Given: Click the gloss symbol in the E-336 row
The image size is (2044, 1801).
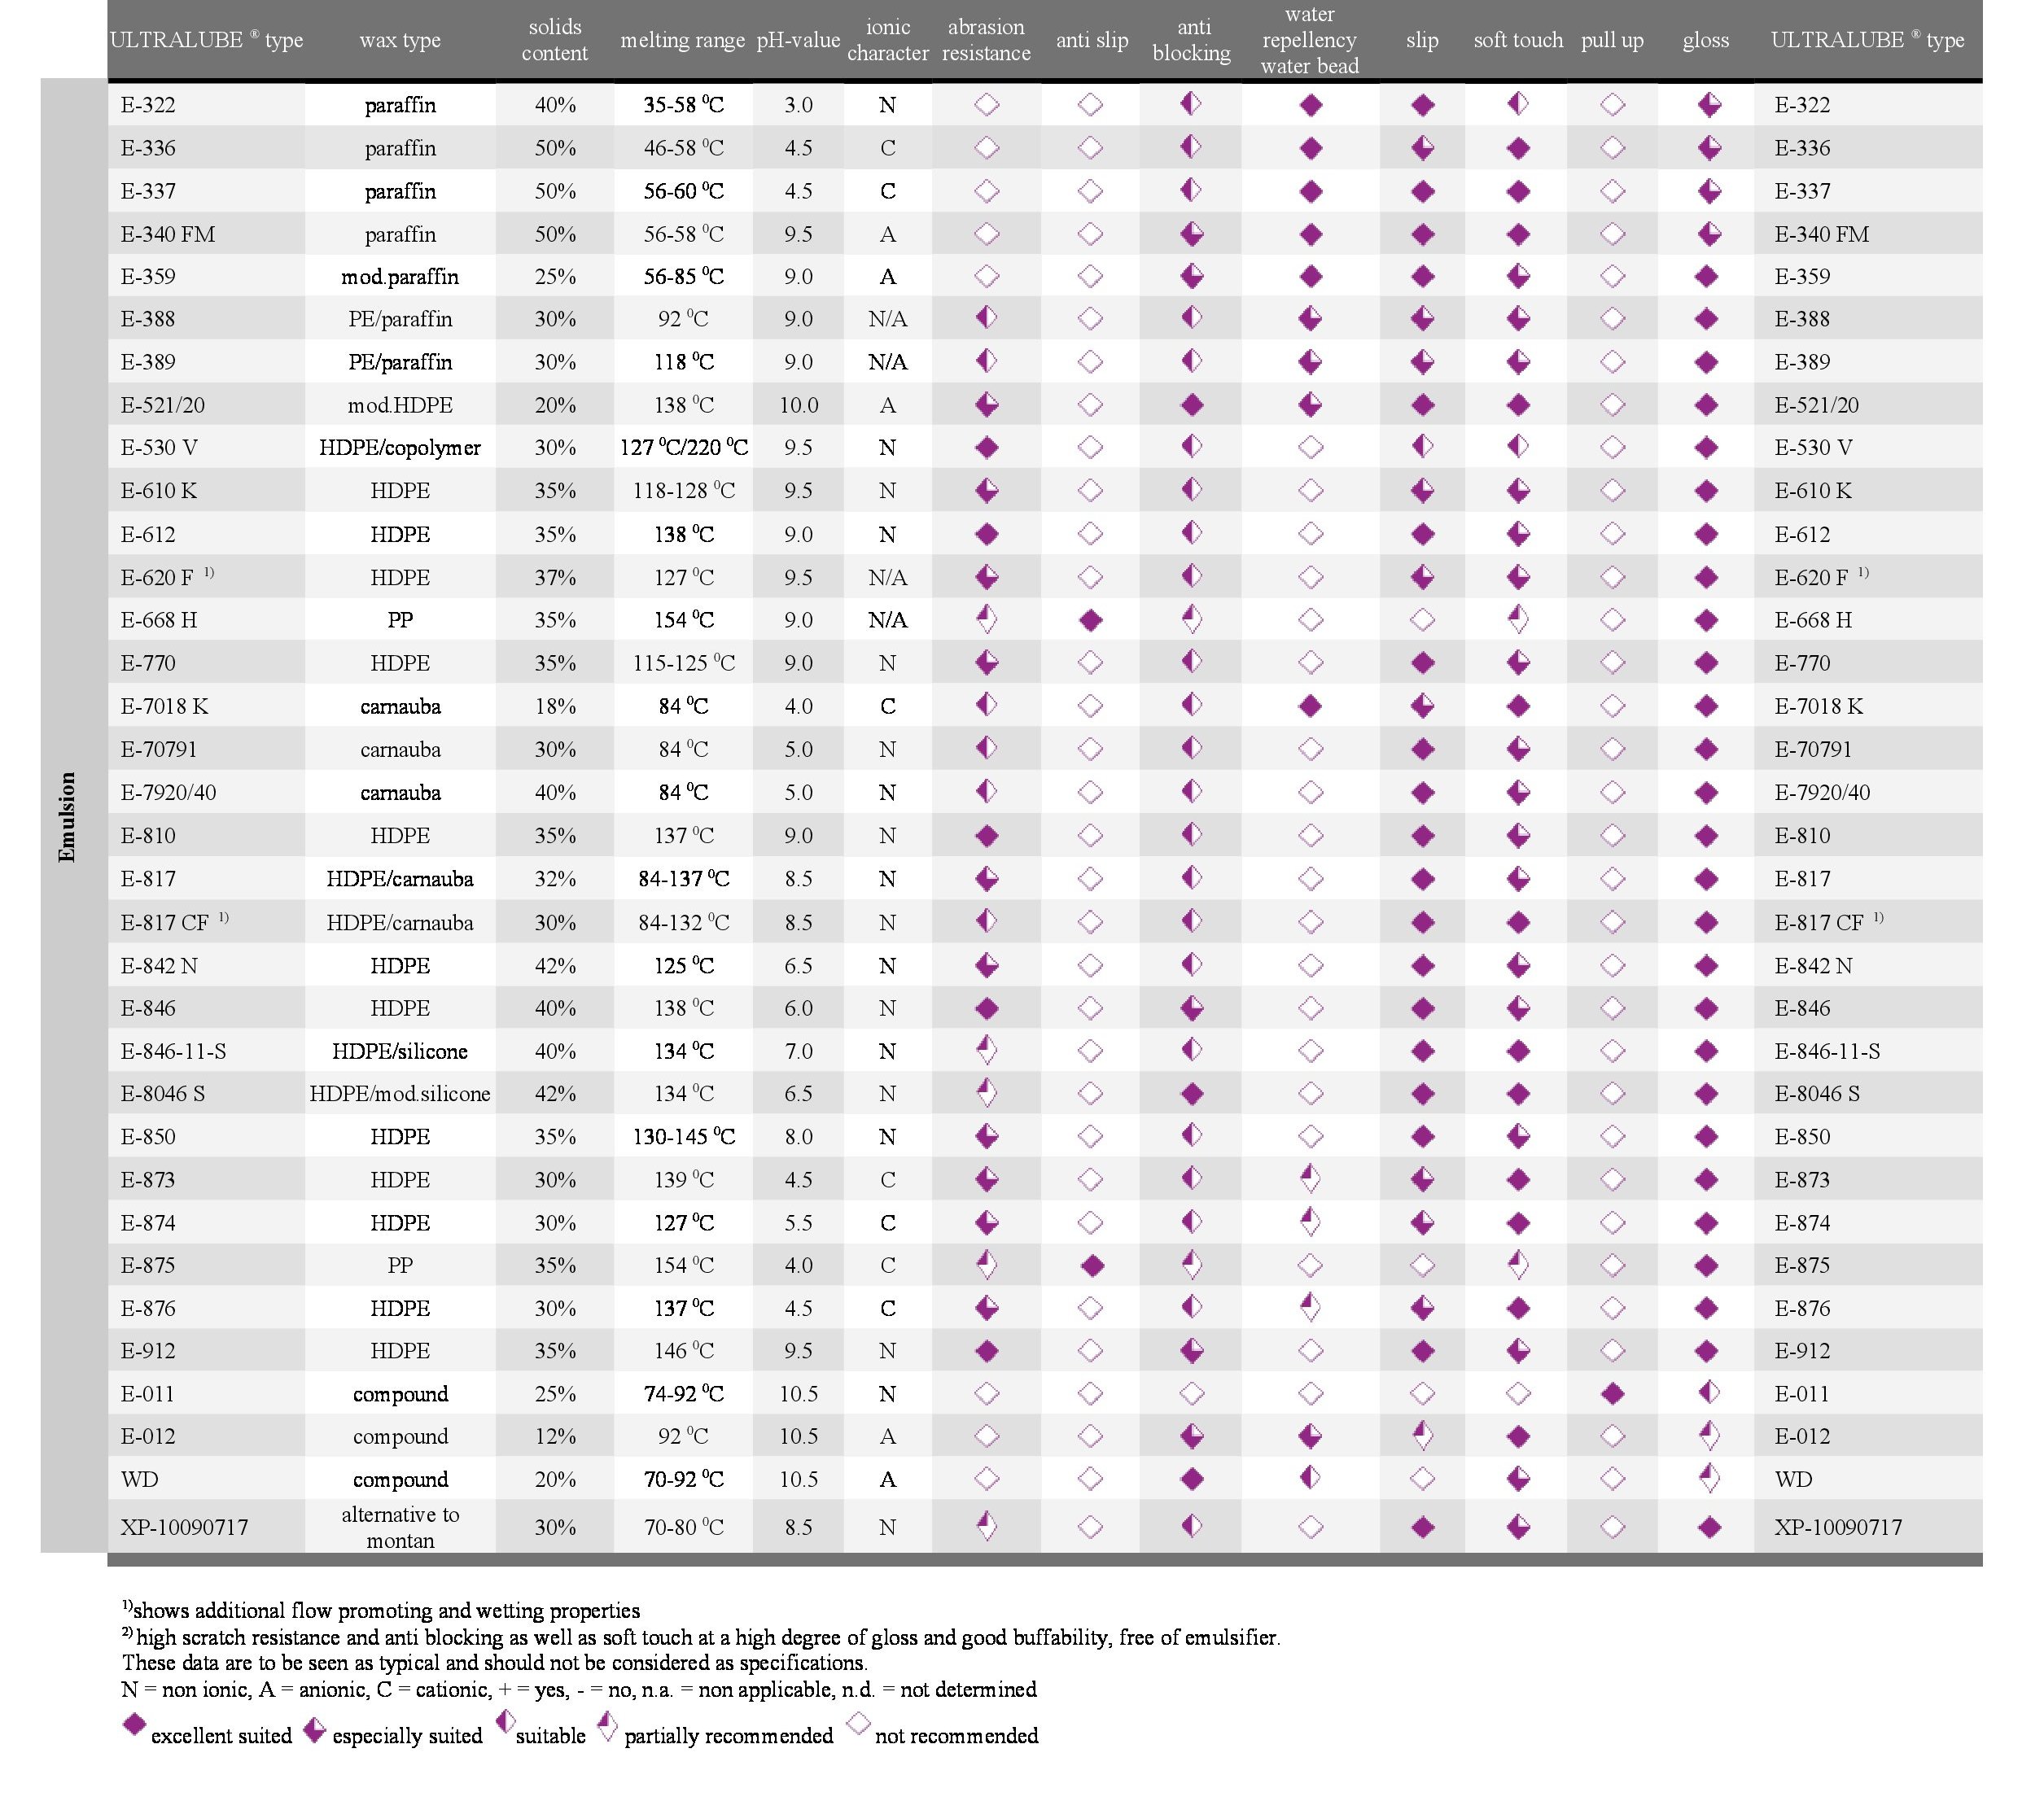Looking at the screenshot, I should 1709,148.
